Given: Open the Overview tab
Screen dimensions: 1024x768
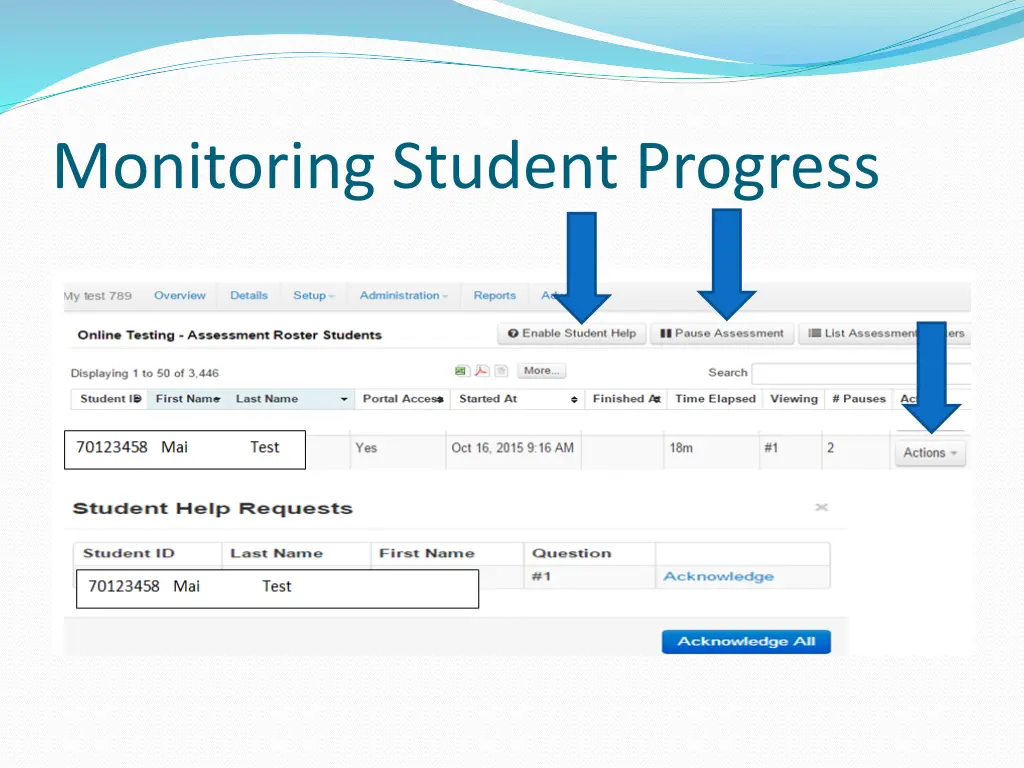Looking at the screenshot, I should pos(180,295).
